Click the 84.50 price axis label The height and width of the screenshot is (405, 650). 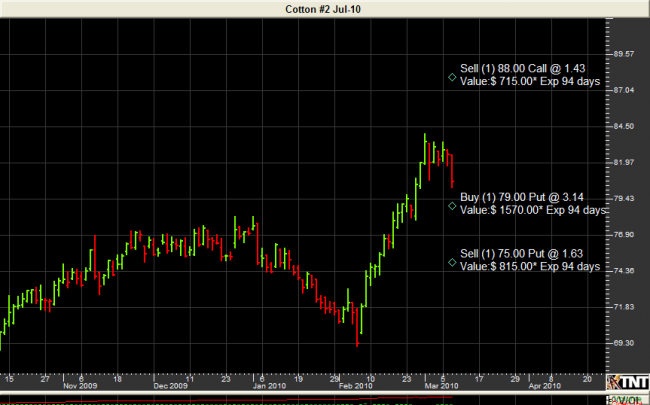point(623,126)
